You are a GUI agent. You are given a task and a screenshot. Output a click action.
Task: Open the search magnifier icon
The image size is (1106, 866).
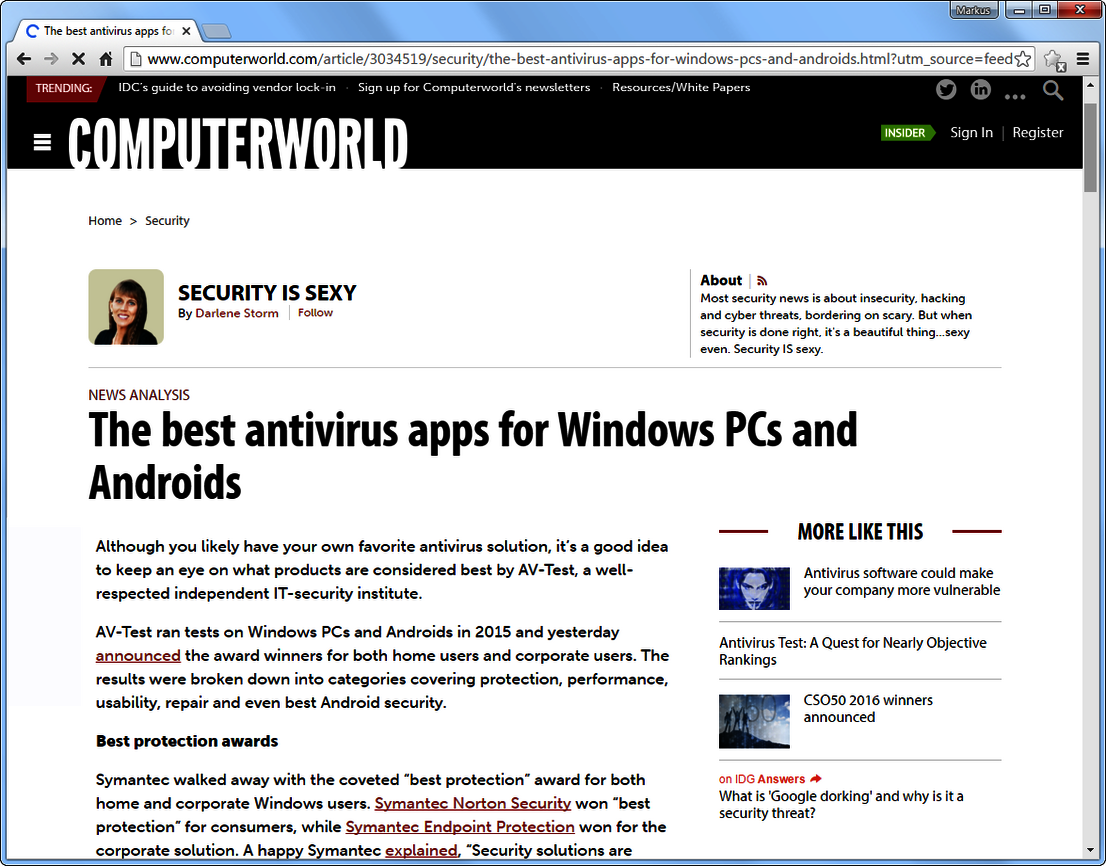click(1053, 91)
